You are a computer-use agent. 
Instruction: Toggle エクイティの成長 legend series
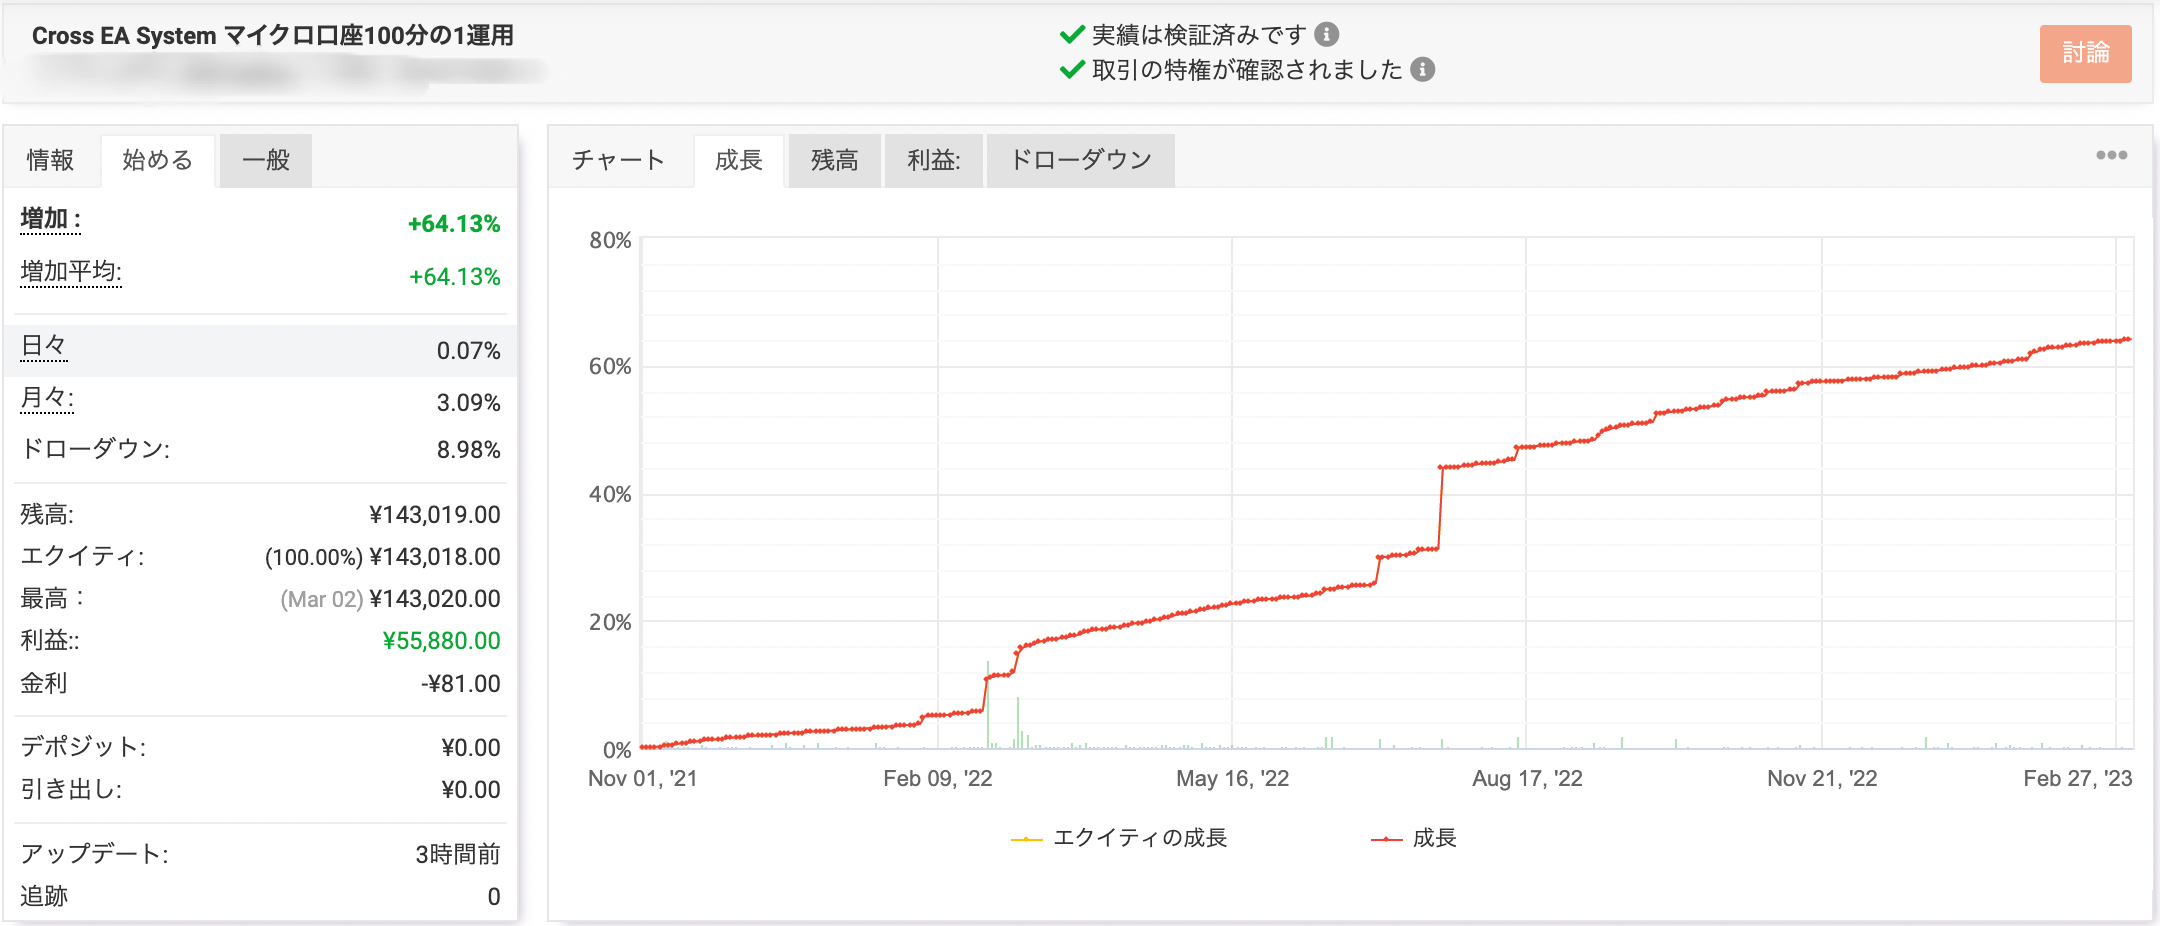coord(1120,838)
